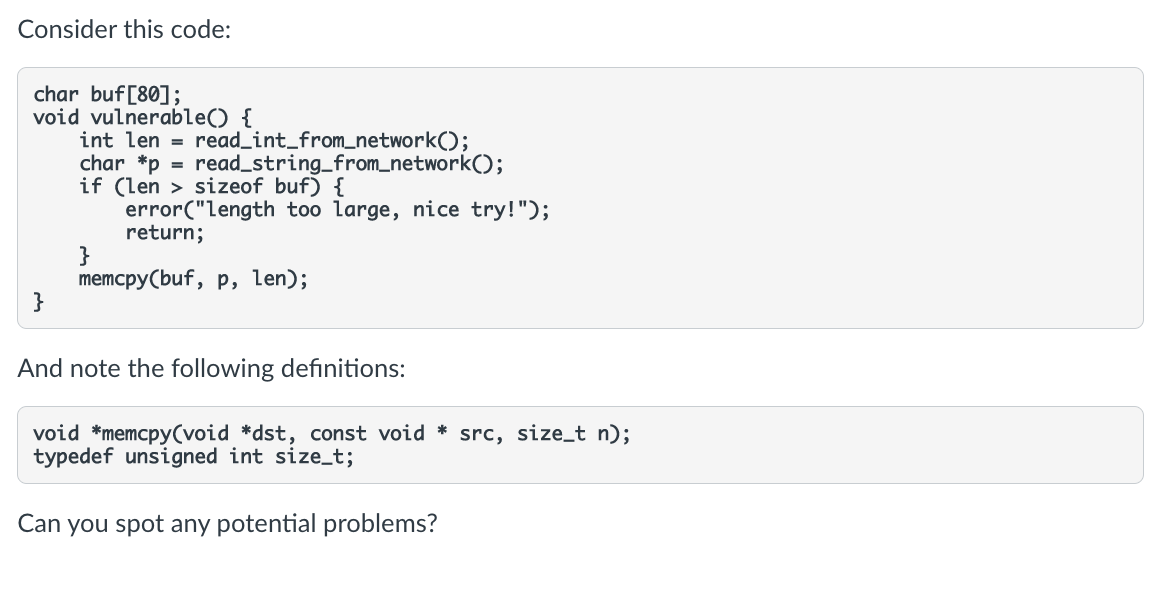Click the error("length too large") line

coord(338,209)
